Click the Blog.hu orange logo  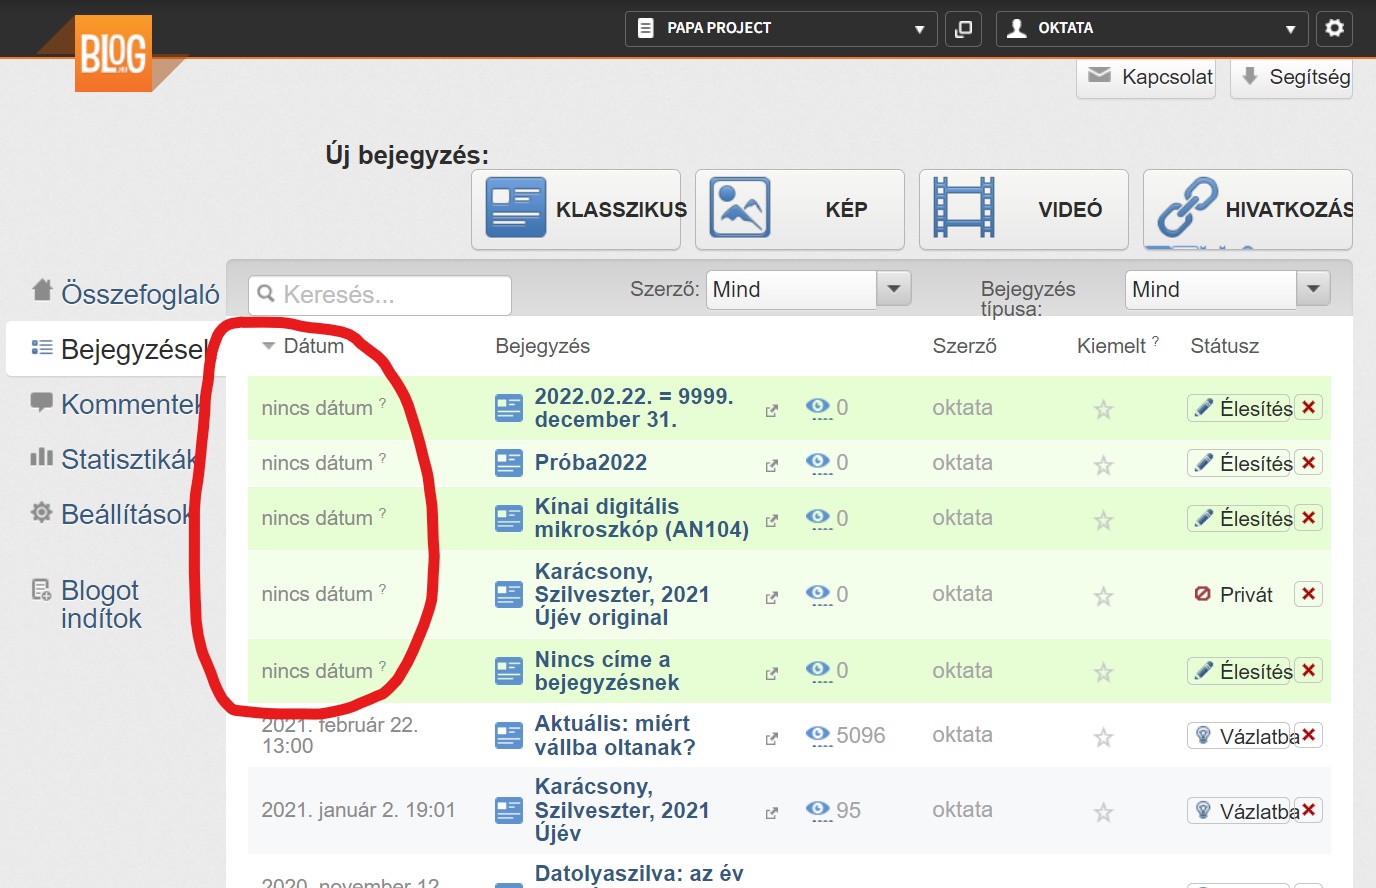pos(113,54)
